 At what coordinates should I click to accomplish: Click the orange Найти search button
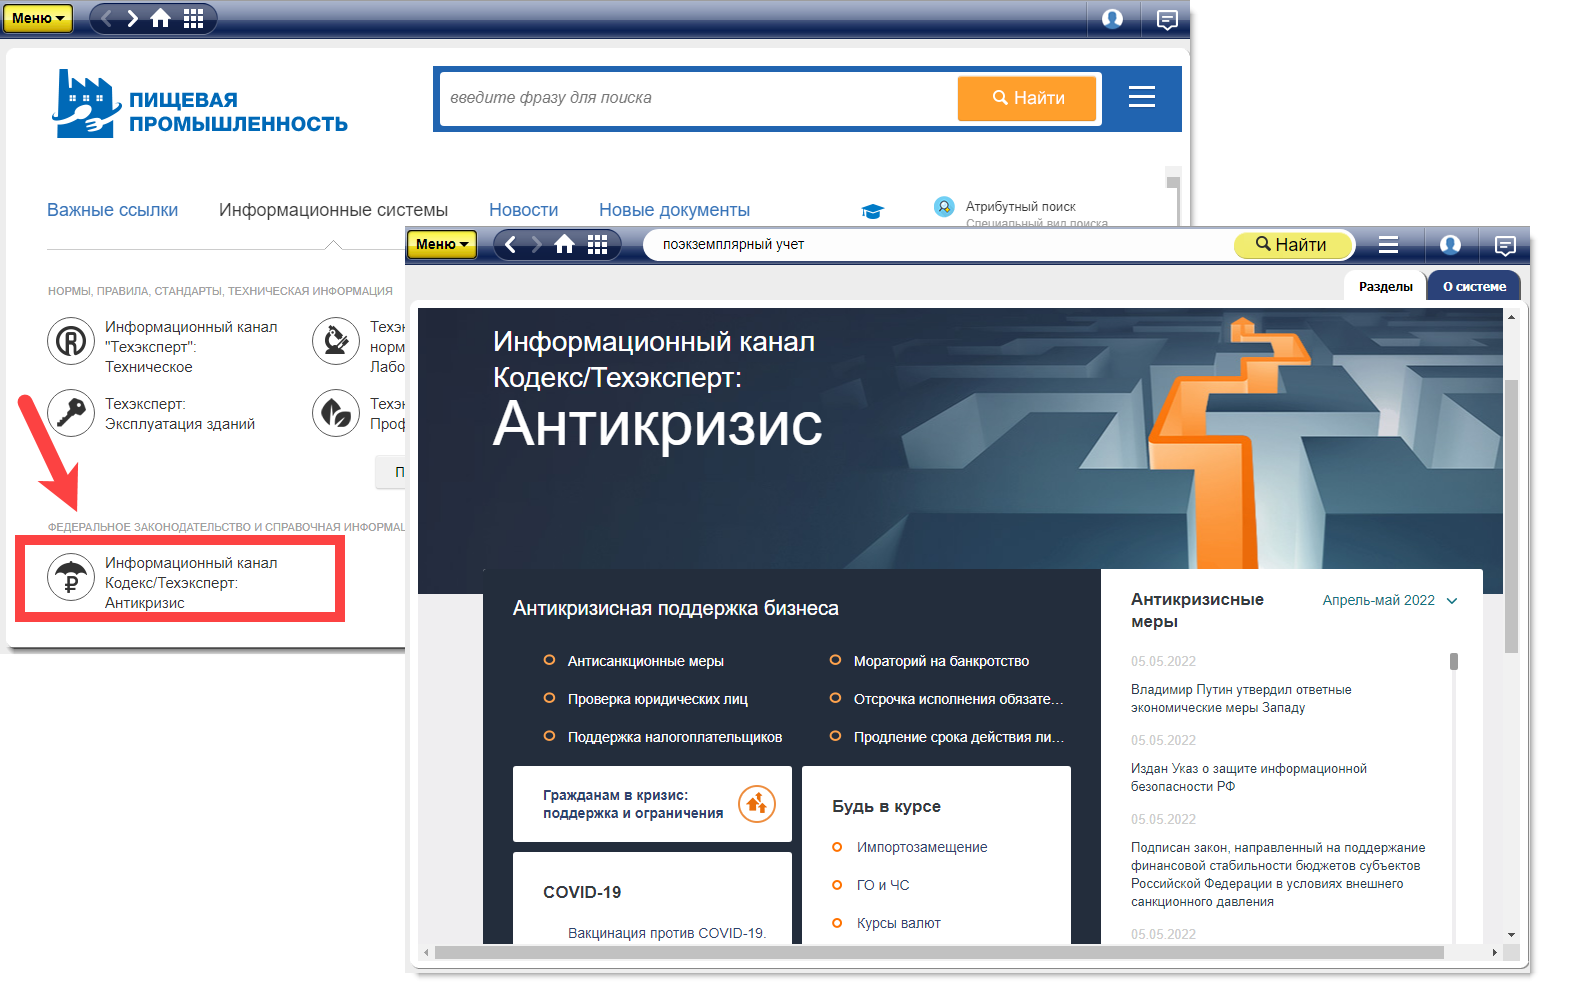pyautogui.click(x=1027, y=98)
